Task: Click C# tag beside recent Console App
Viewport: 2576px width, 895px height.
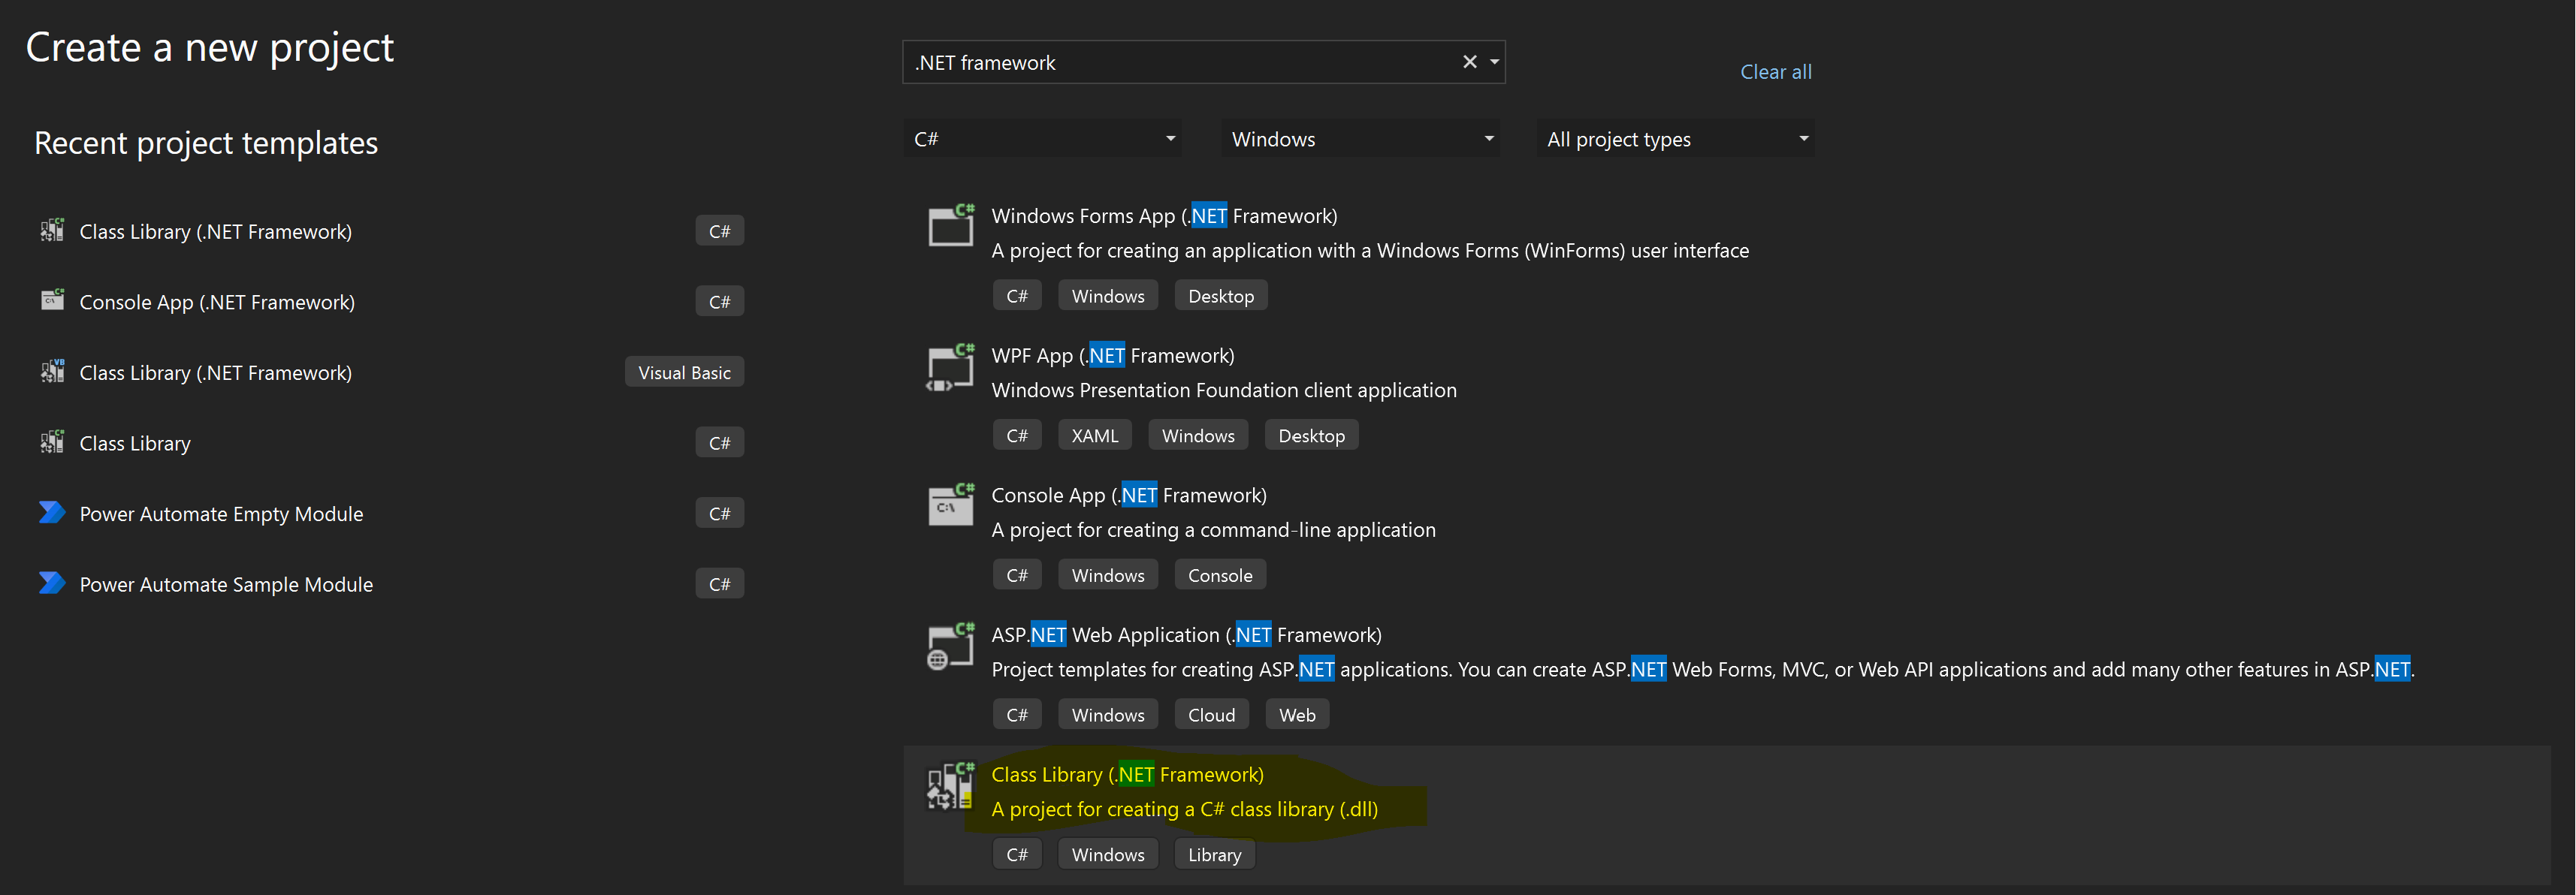Action: tap(719, 302)
